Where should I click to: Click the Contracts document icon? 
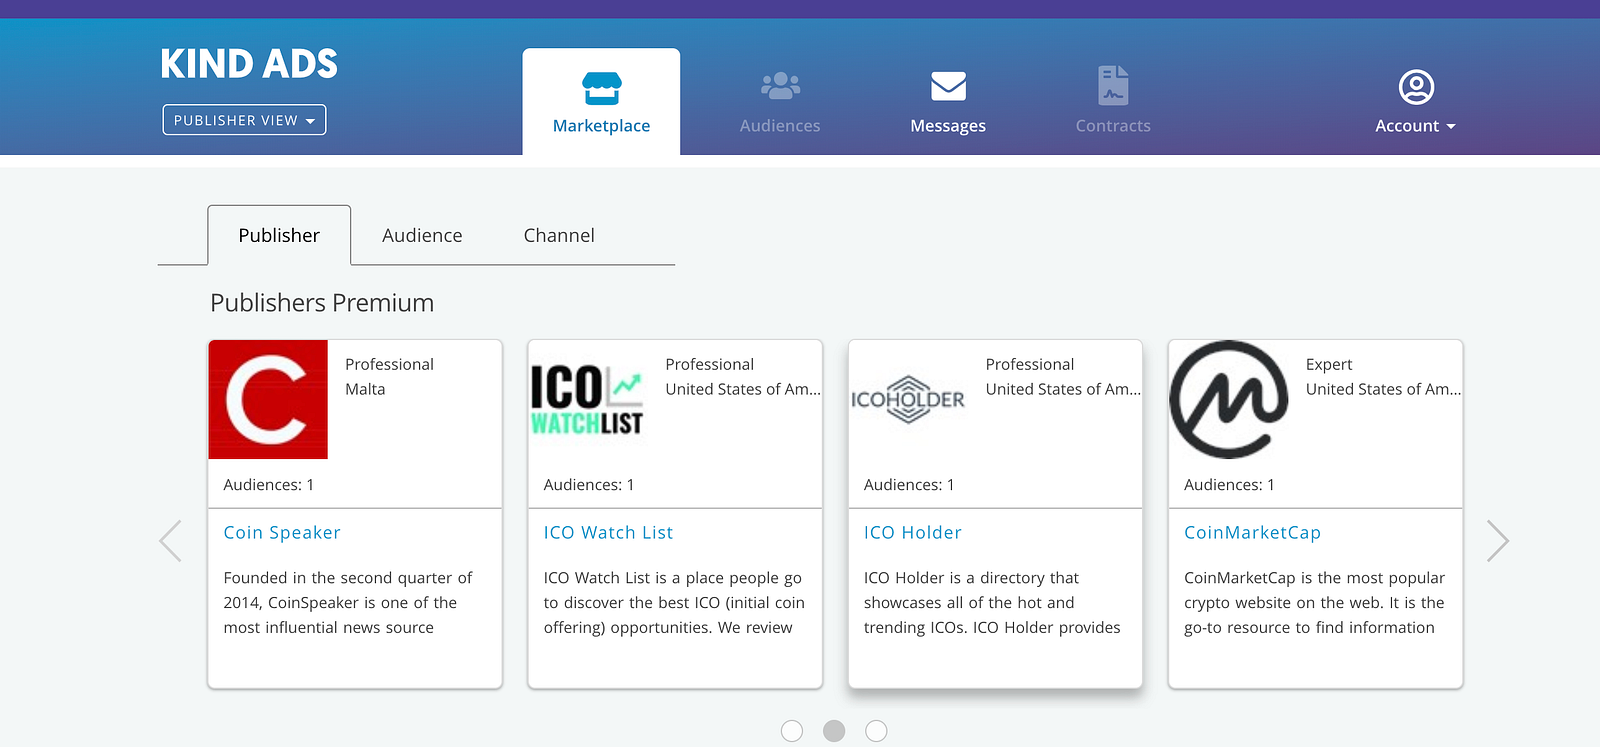point(1113,86)
